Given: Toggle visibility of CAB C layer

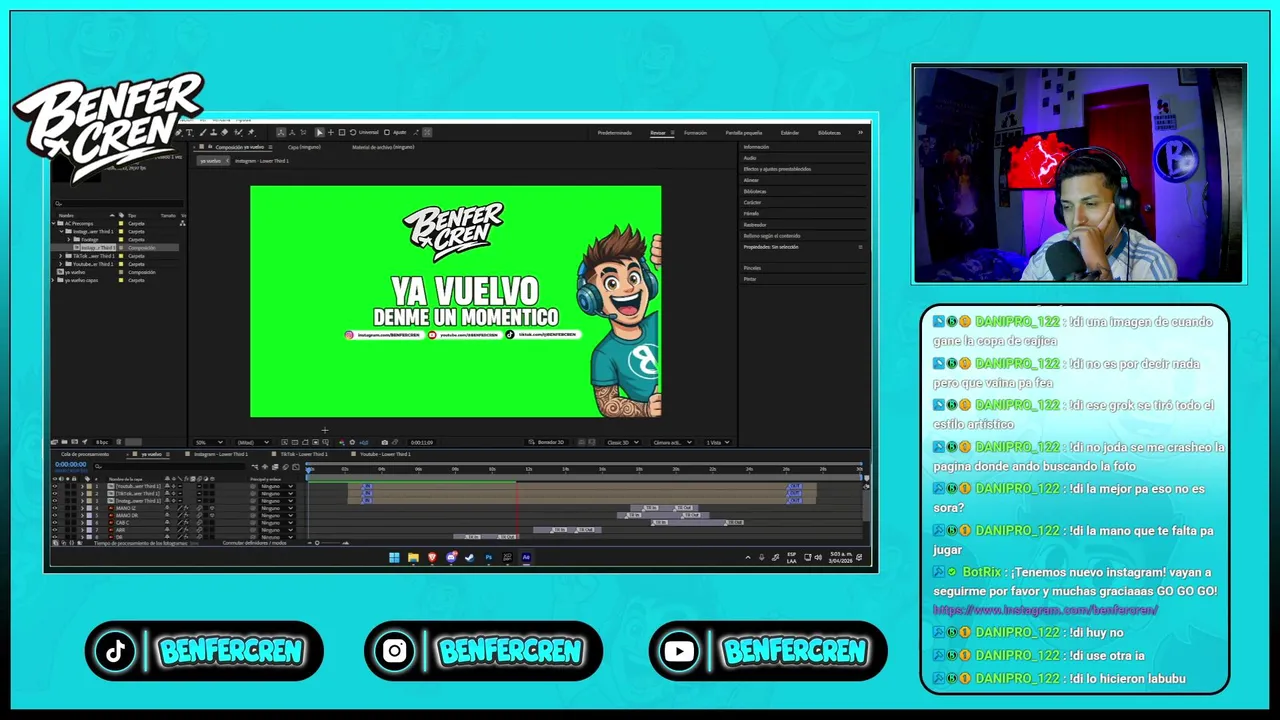Looking at the screenshot, I should tap(54, 523).
